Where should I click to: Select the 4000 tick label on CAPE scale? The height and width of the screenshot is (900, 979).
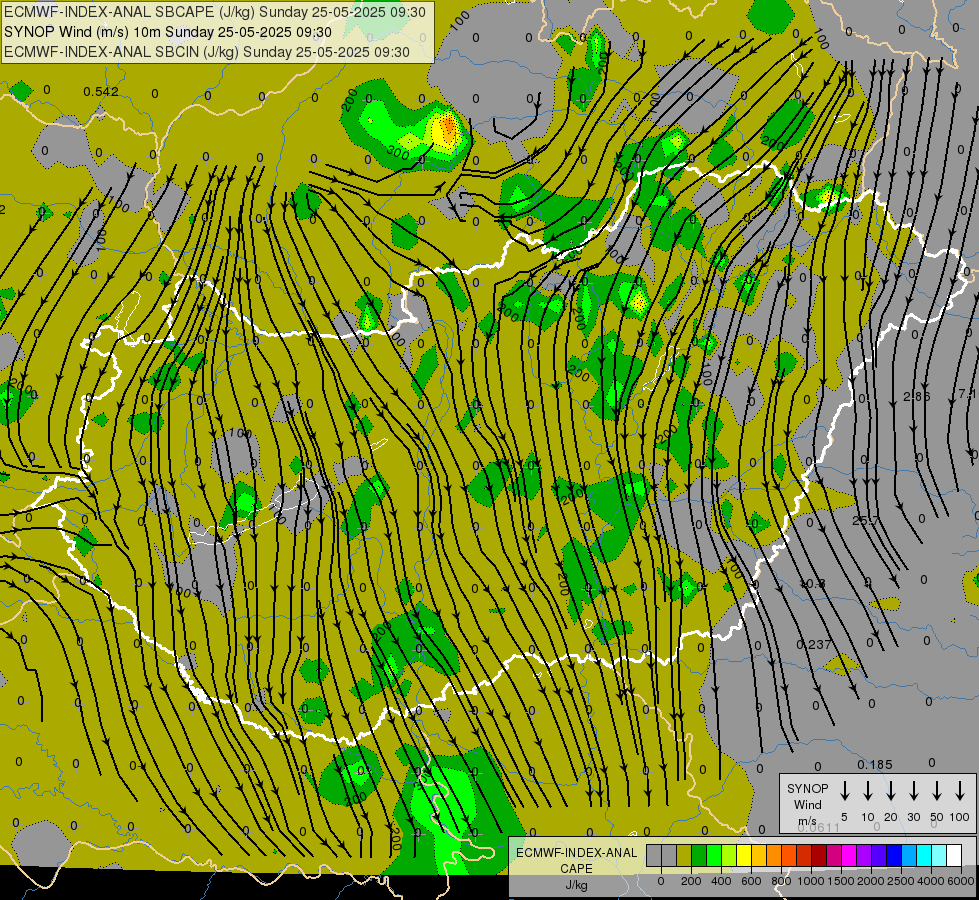930,881
